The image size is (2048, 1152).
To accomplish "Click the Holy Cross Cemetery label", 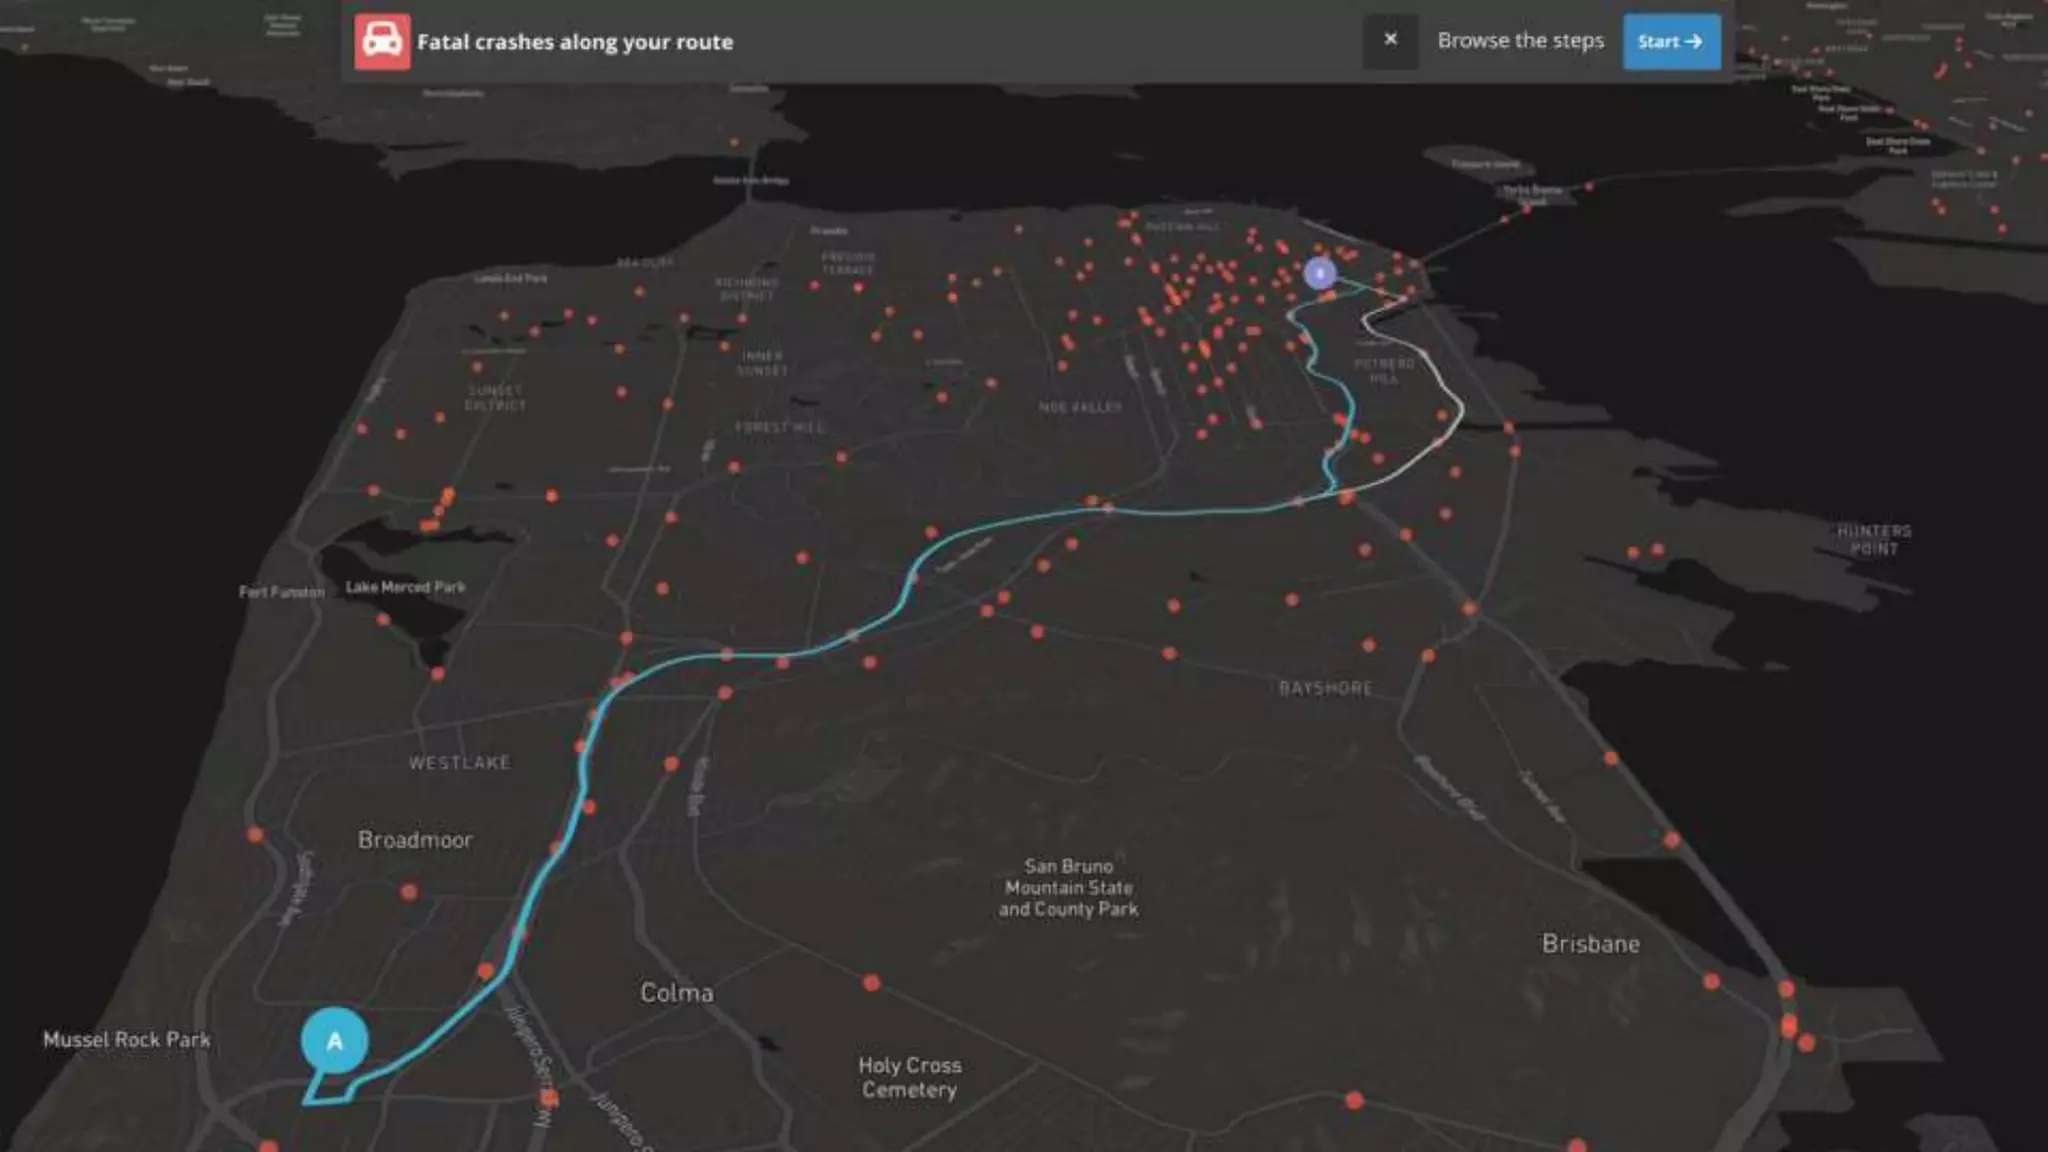I will [x=910, y=1077].
